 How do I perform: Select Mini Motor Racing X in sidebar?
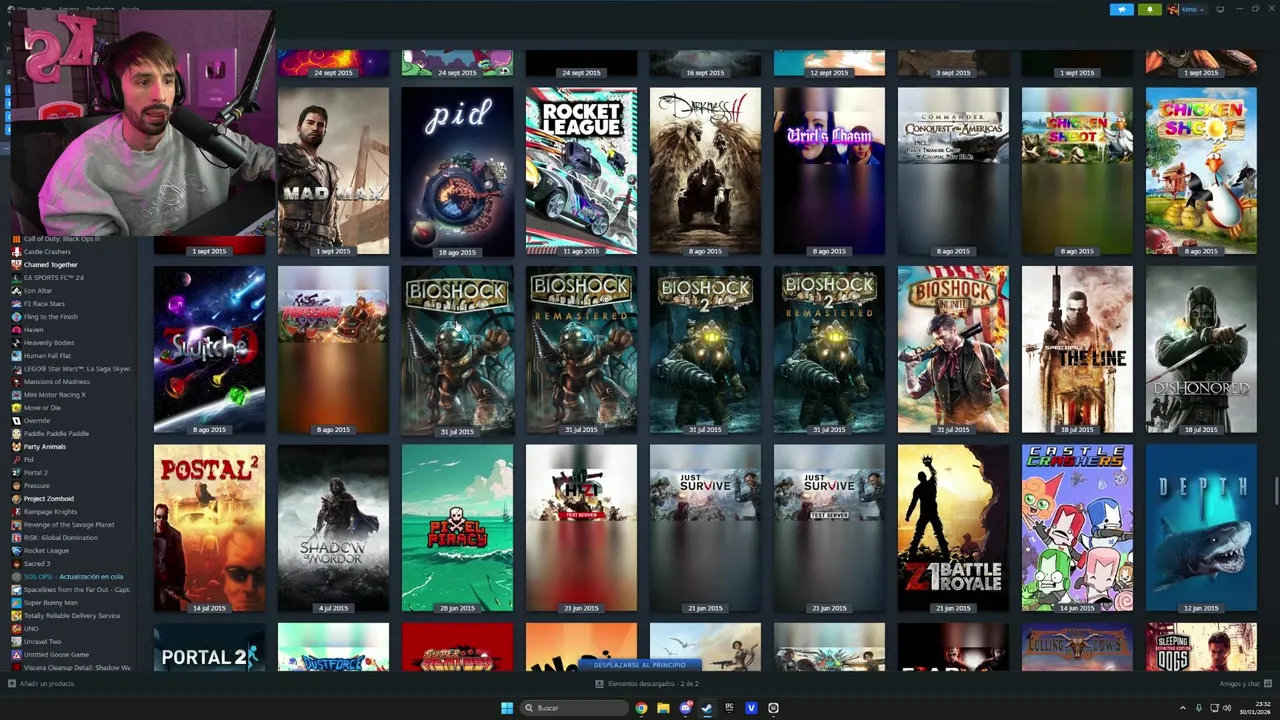click(x=54, y=395)
